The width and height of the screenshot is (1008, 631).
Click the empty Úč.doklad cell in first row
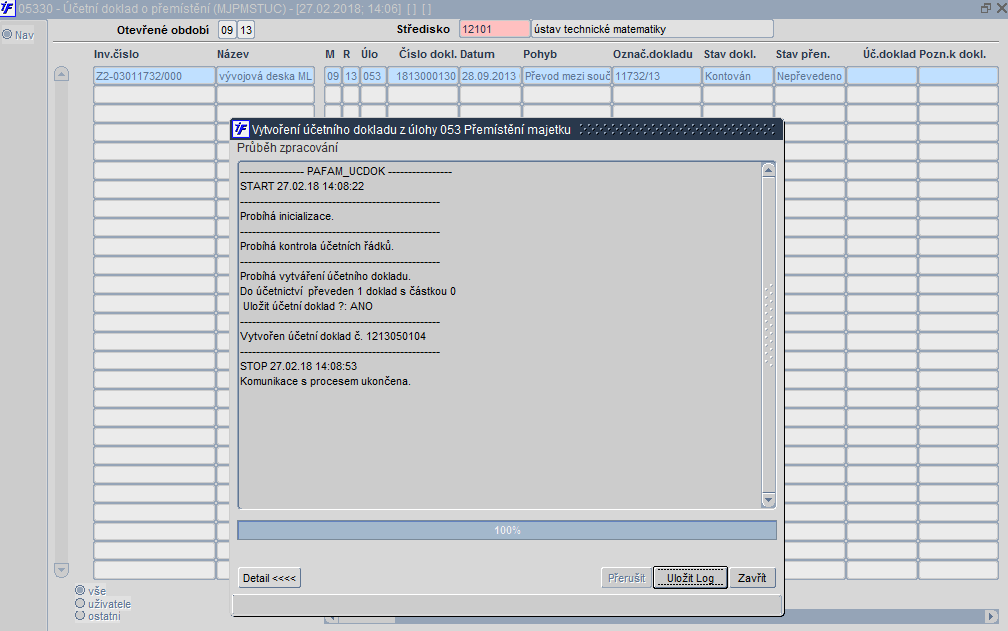(881, 76)
